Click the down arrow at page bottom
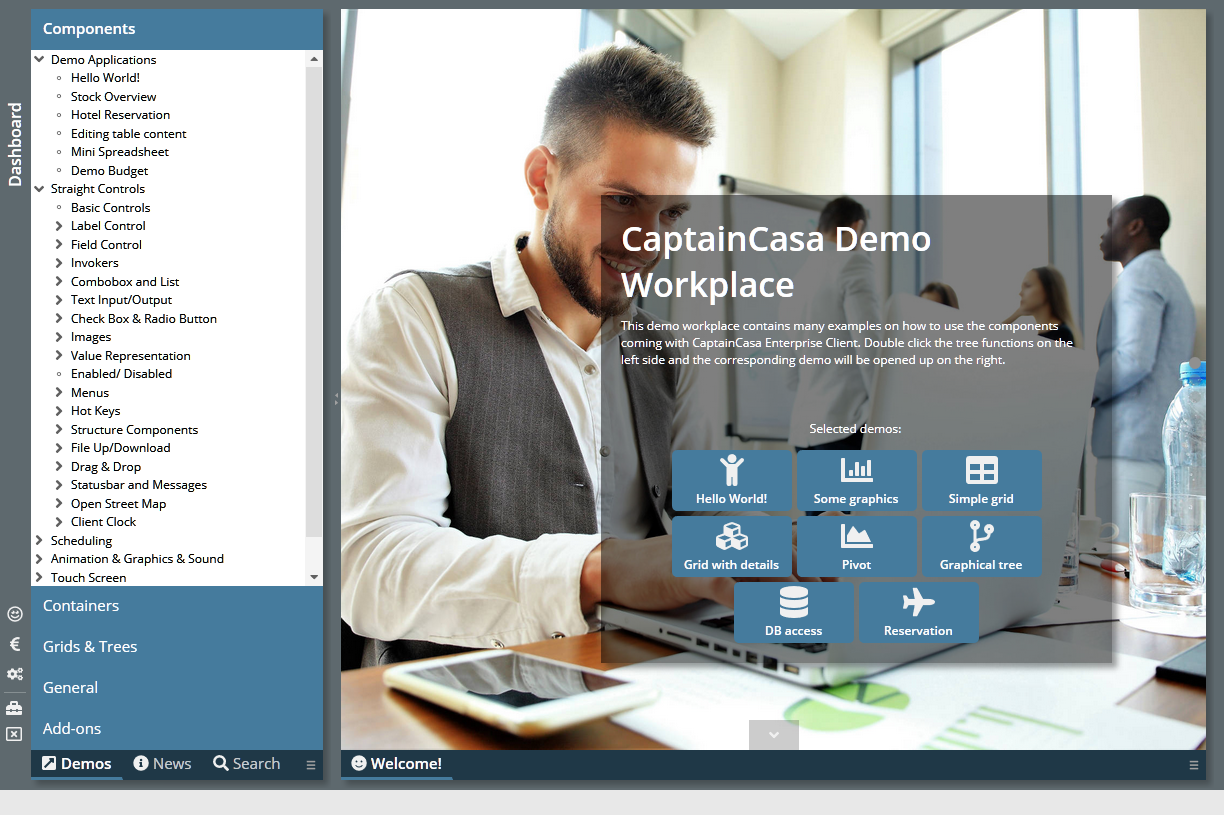 [x=773, y=733]
